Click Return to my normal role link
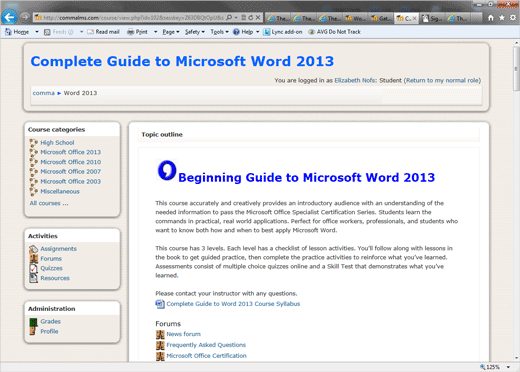Viewport: 520px width, 372px height. coord(442,80)
